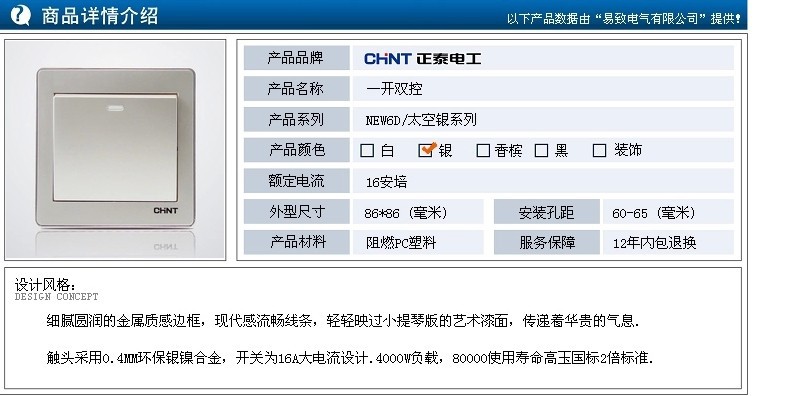This screenshot has height=396, width=786.
Task: Click the 阻燃PC塑料 material value
Action: [401, 243]
